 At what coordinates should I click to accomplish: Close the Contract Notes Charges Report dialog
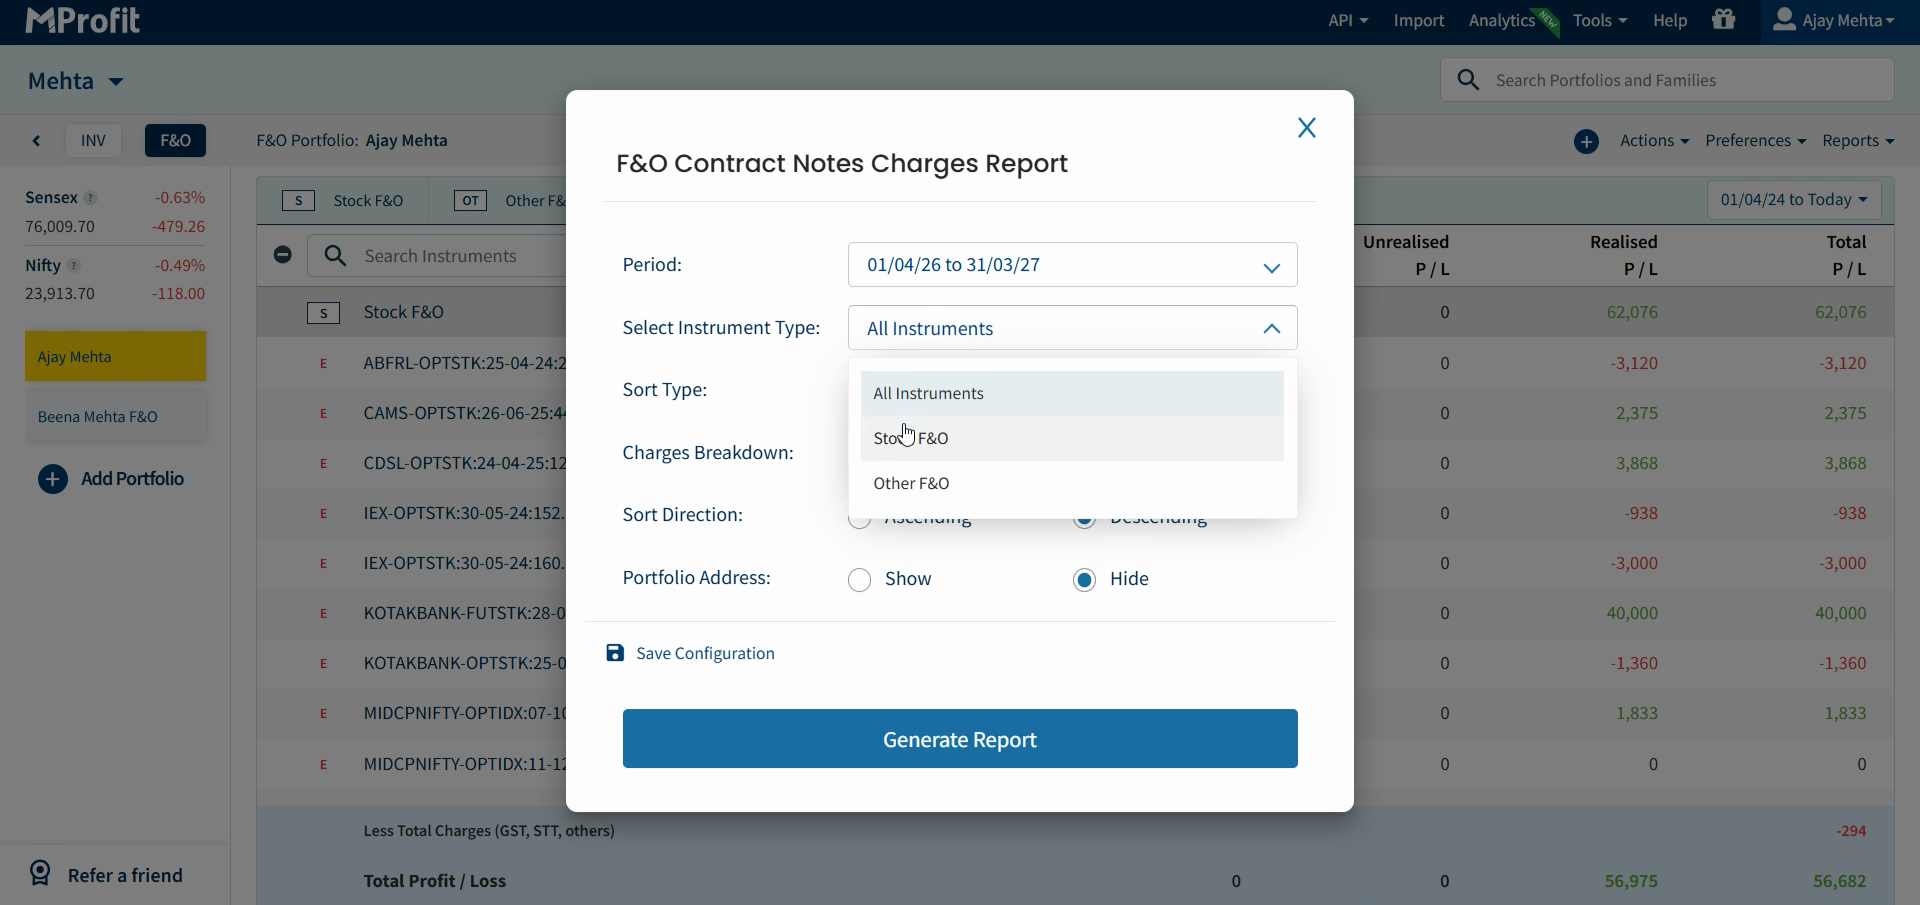(1306, 128)
